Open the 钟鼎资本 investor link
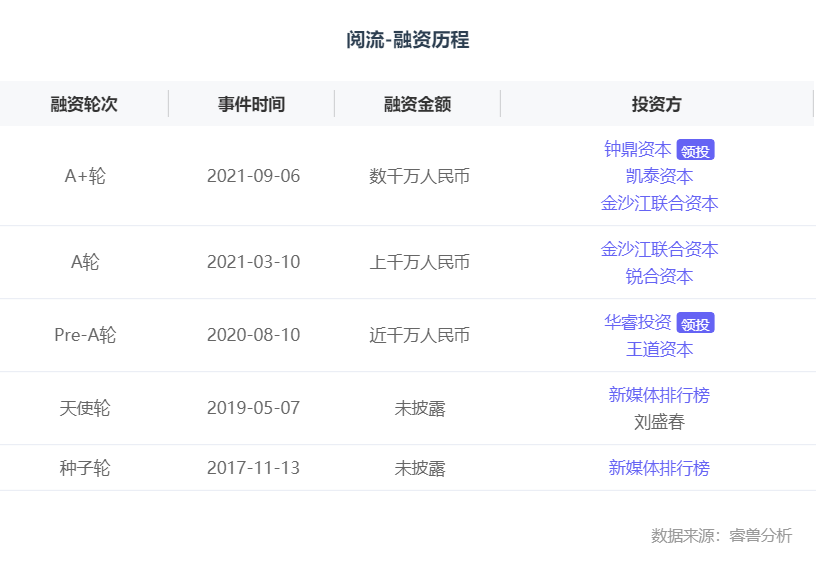Viewport: 816px width, 578px height. click(638, 149)
